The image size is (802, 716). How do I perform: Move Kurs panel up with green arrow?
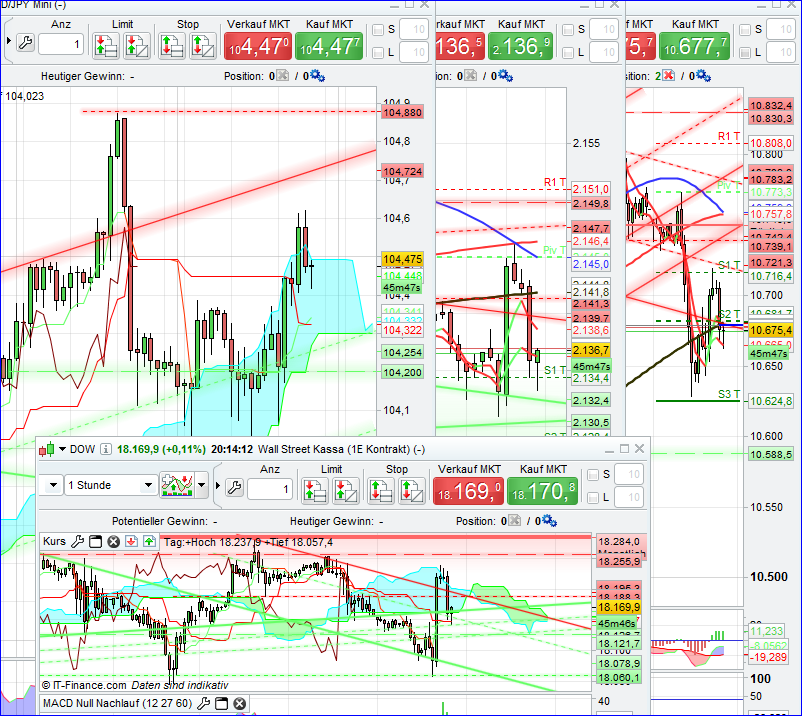click(149, 541)
